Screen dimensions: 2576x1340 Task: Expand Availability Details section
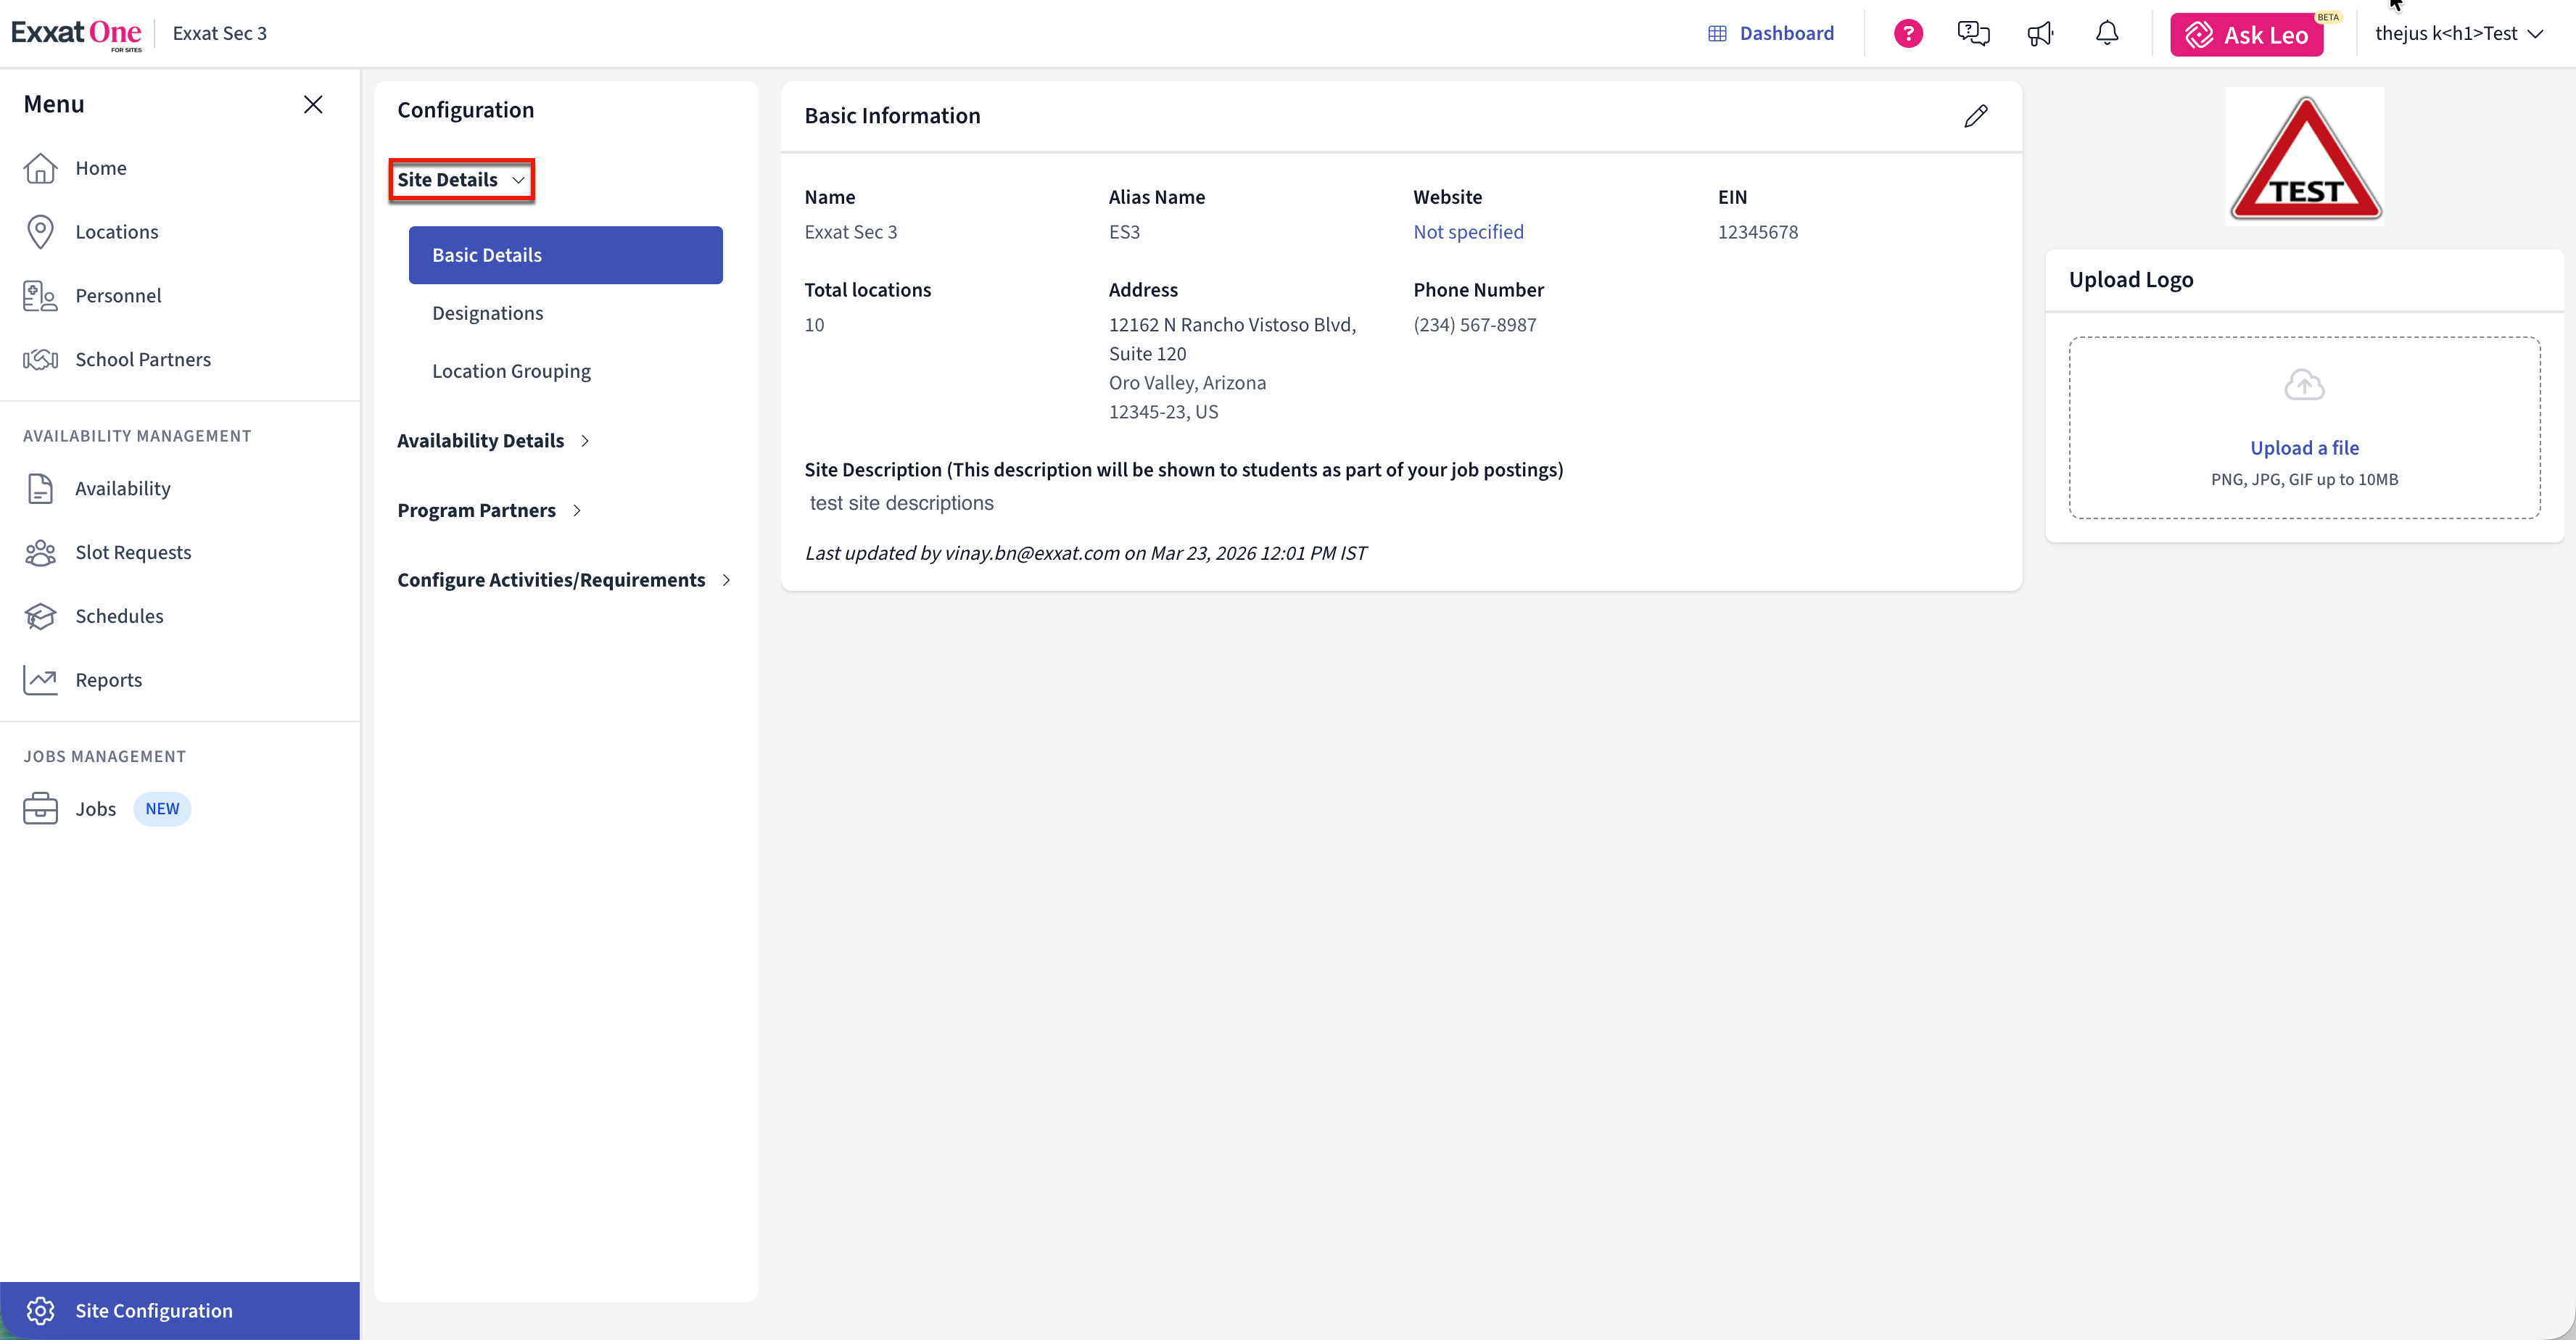(493, 441)
